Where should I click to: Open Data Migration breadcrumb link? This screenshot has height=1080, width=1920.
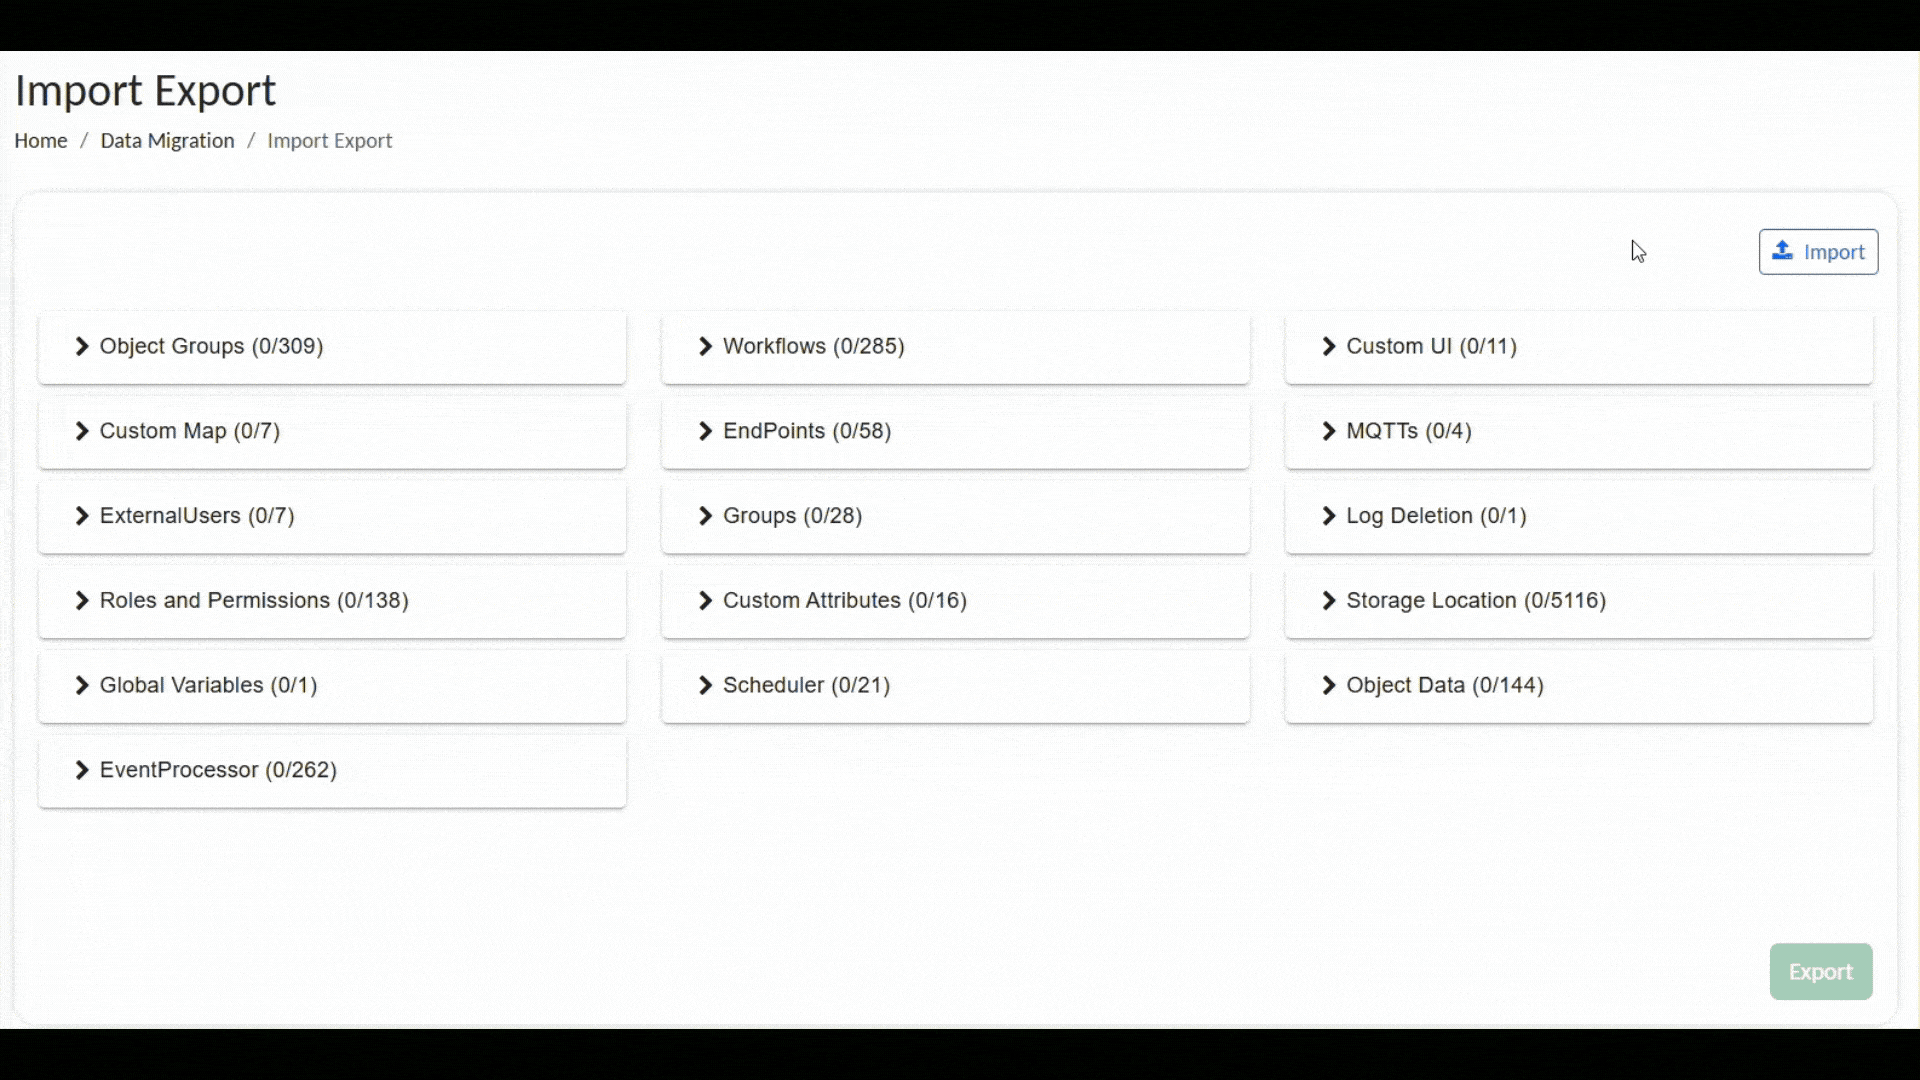[x=167, y=141]
